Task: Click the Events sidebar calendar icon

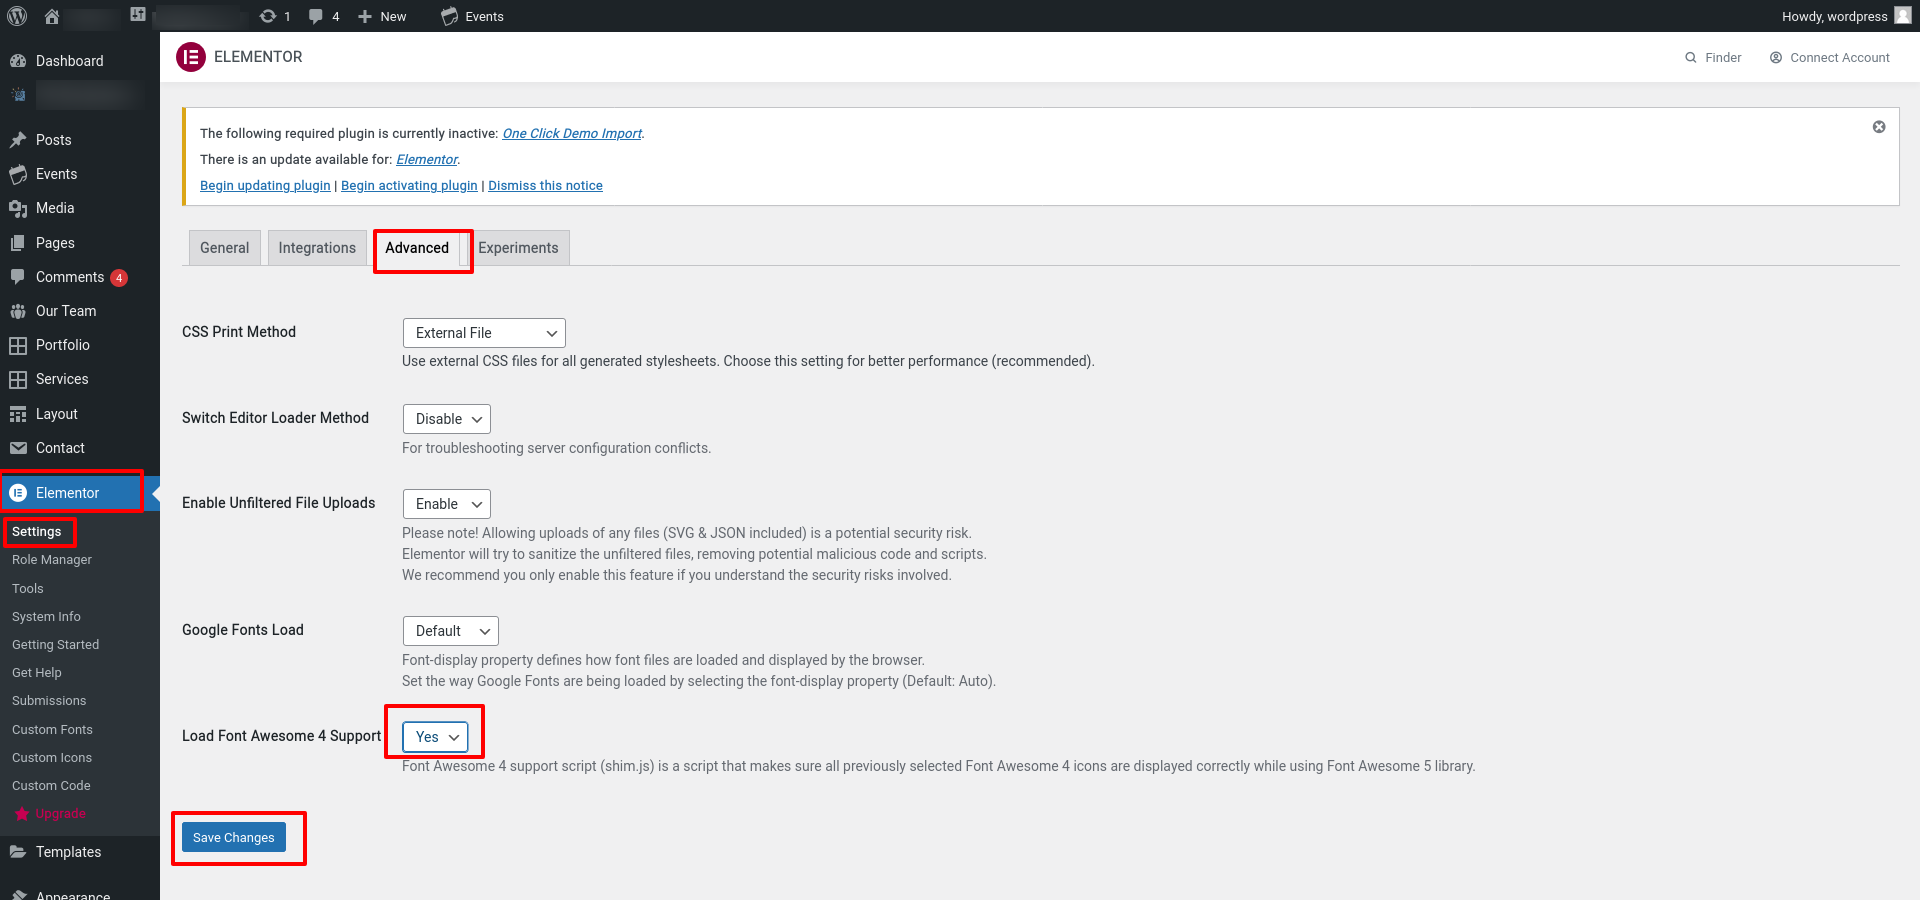Action: 18,174
